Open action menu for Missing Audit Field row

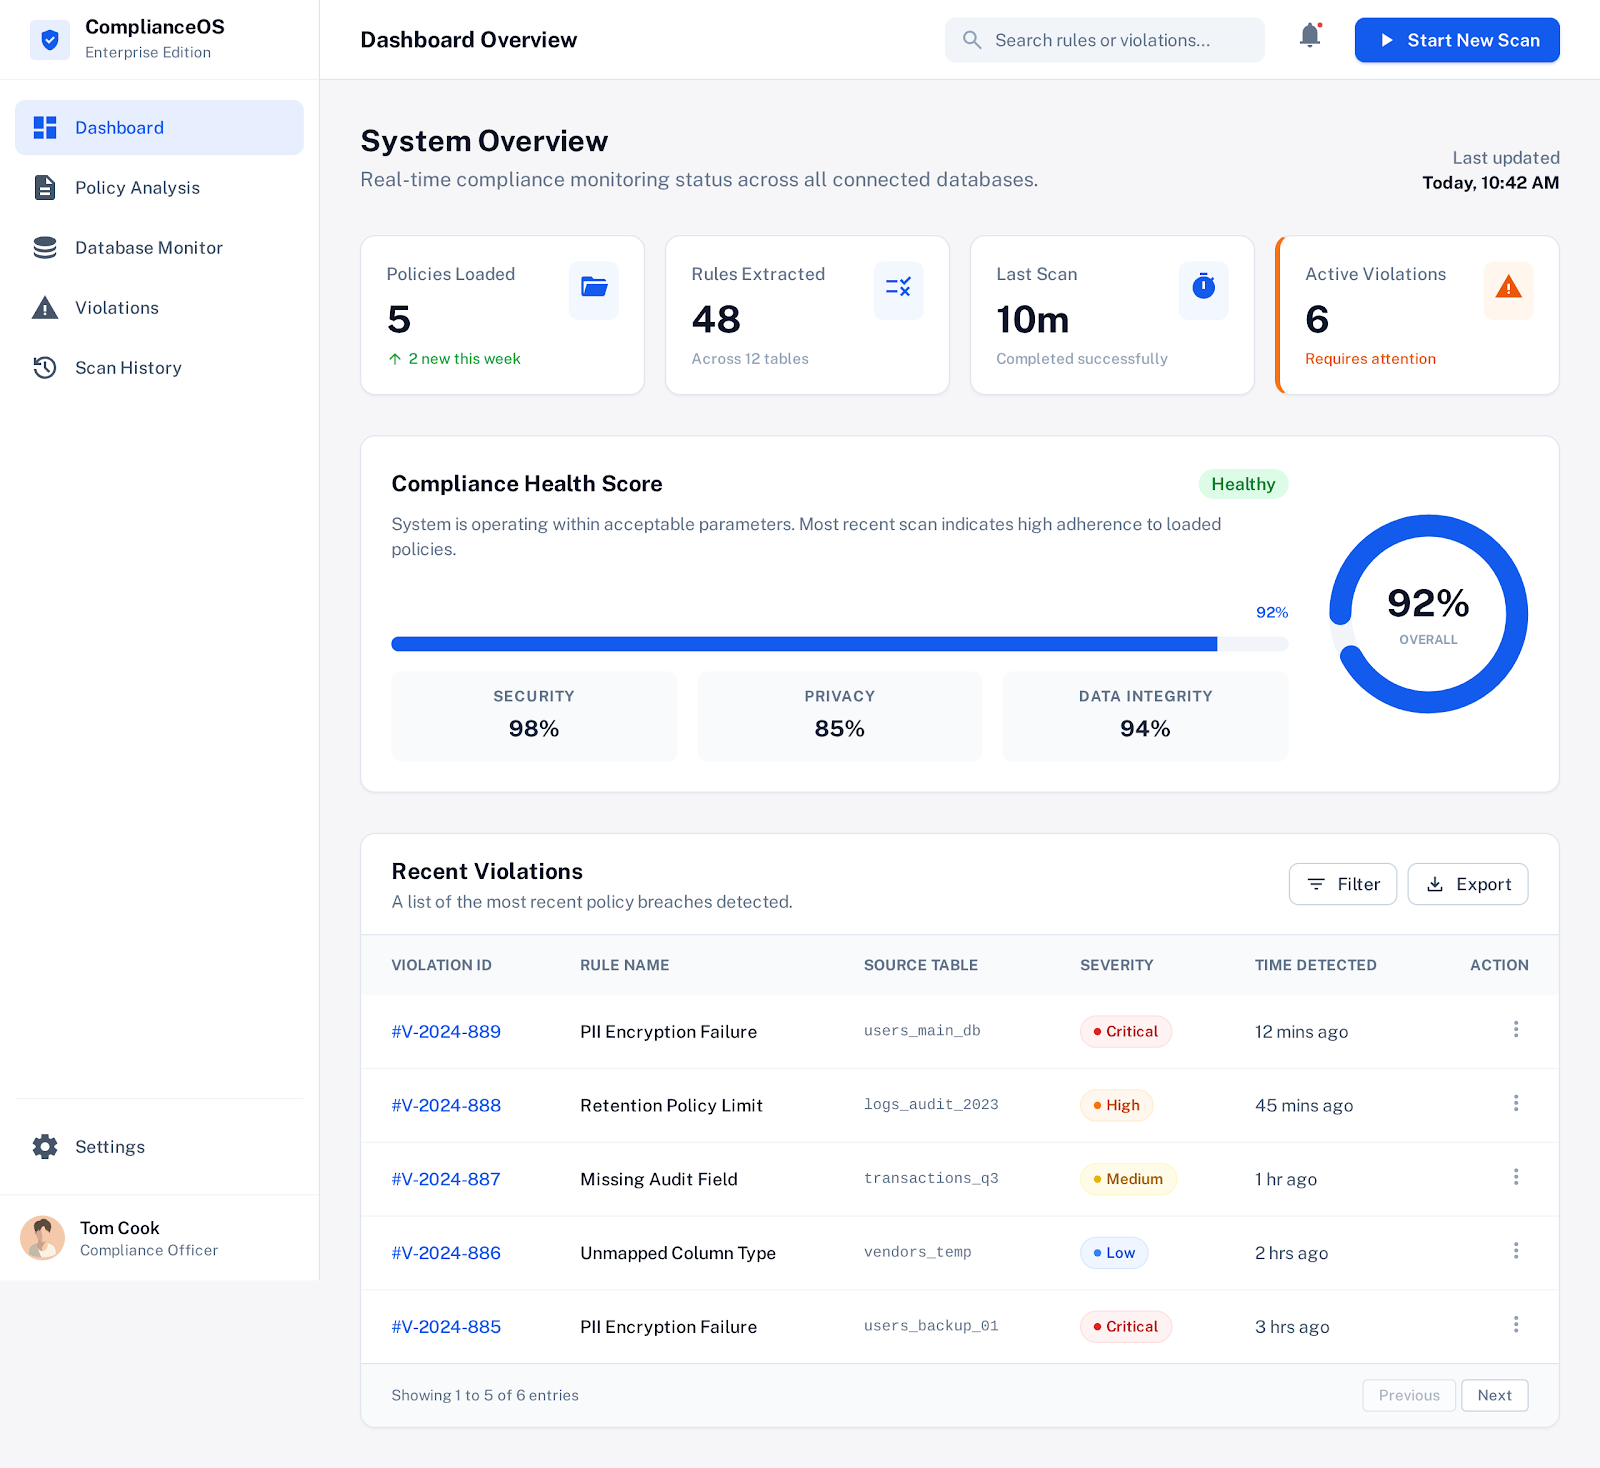1516,1178
